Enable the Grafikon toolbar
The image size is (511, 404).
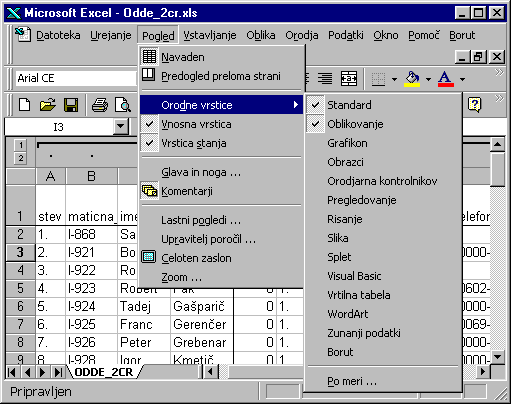pyautogui.click(x=383, y=143)
